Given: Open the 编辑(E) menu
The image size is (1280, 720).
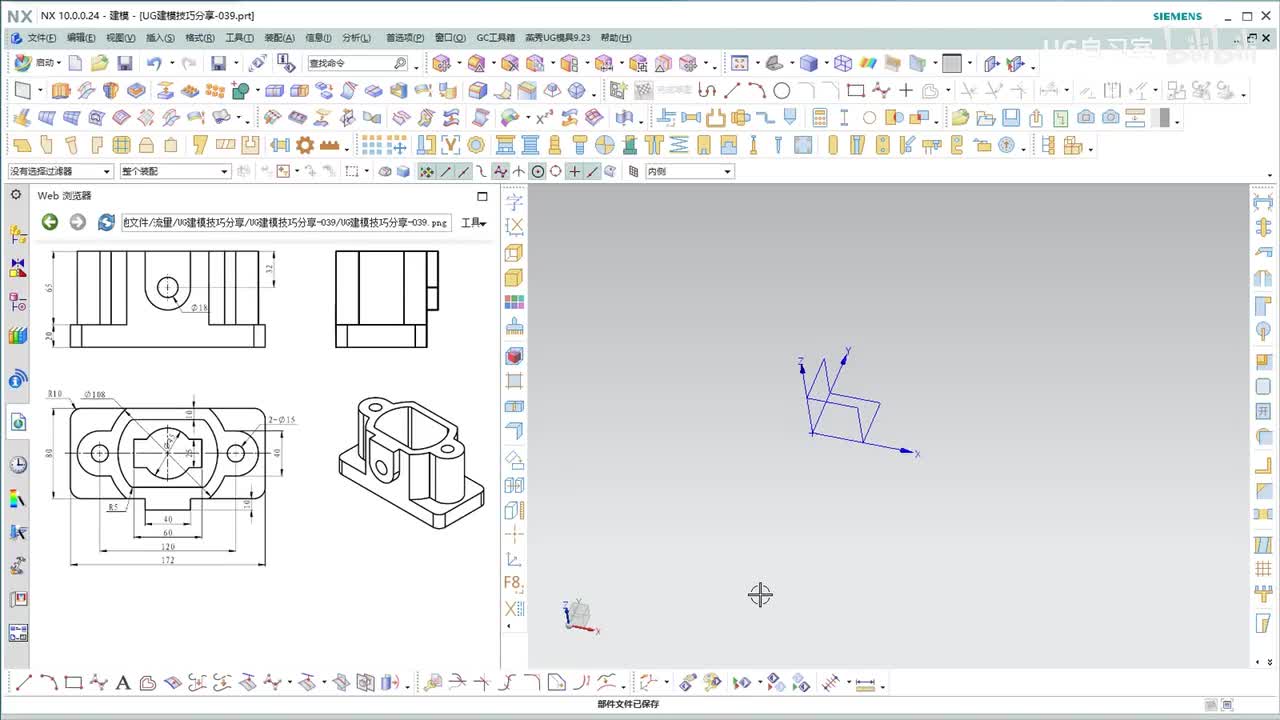Looking at the screenshot, I should [81, 38].
